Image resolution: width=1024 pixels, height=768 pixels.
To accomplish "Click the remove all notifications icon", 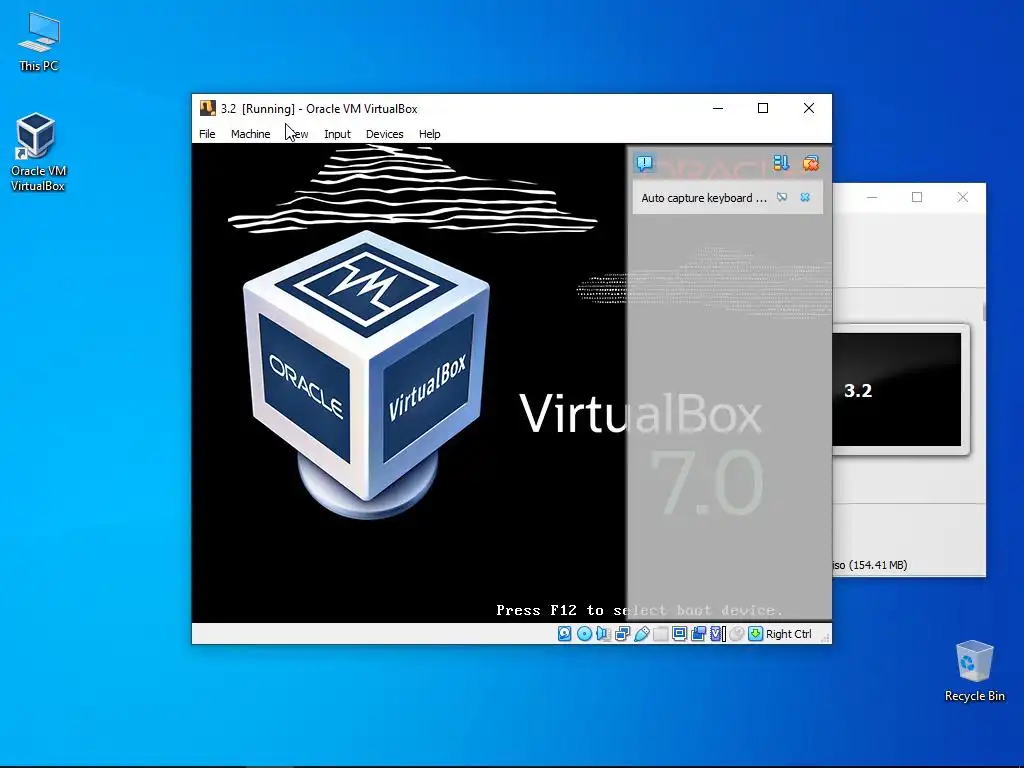I will point(810,163).
